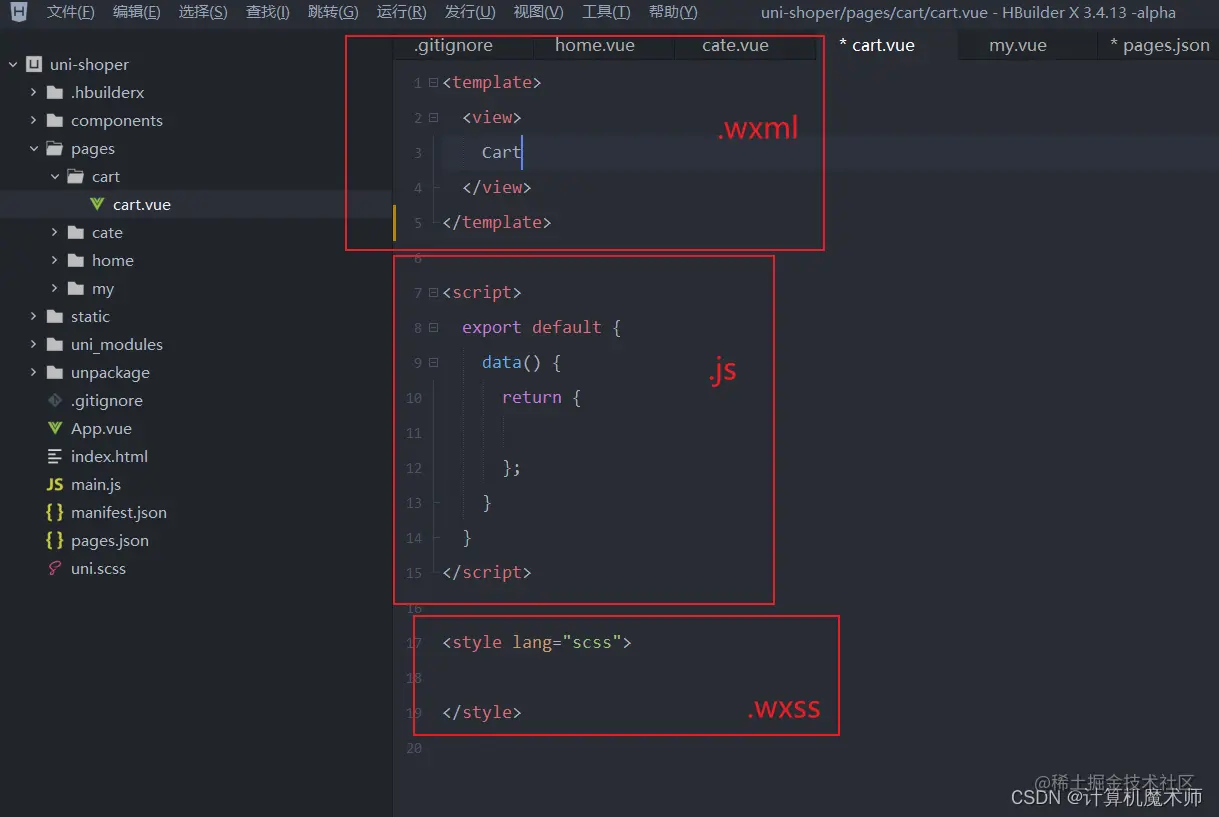Expand the cate folder chevron
1219x817 pixels.
click(54, 233)
